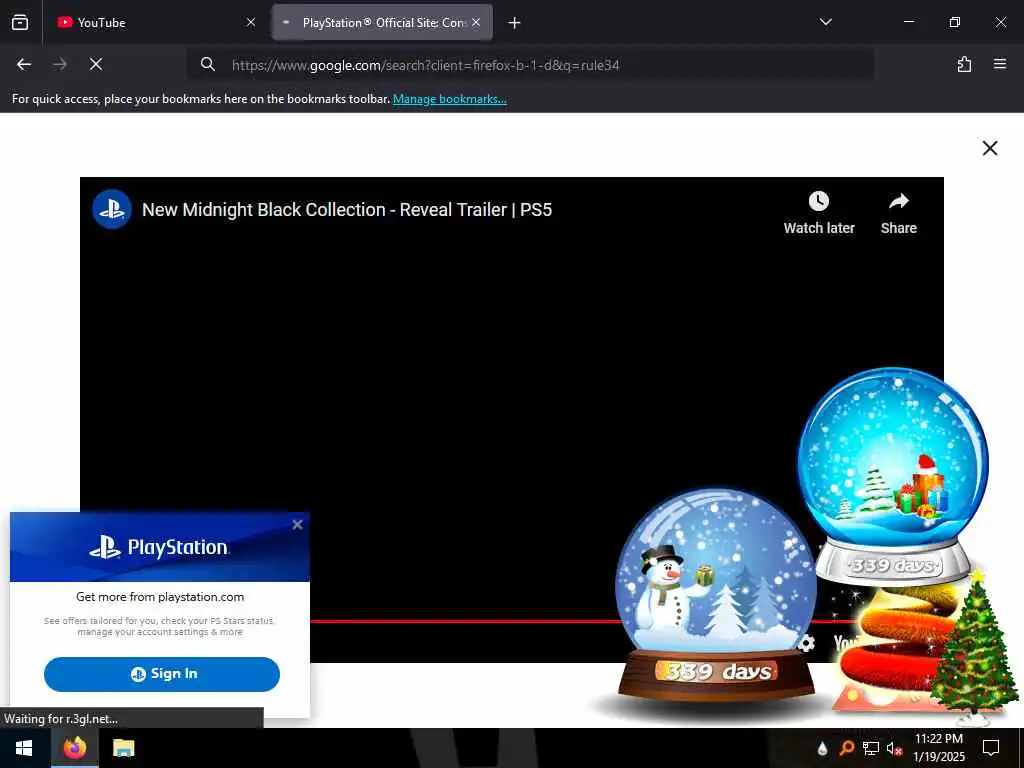Click the water drop tray icon

click(822, 748)
